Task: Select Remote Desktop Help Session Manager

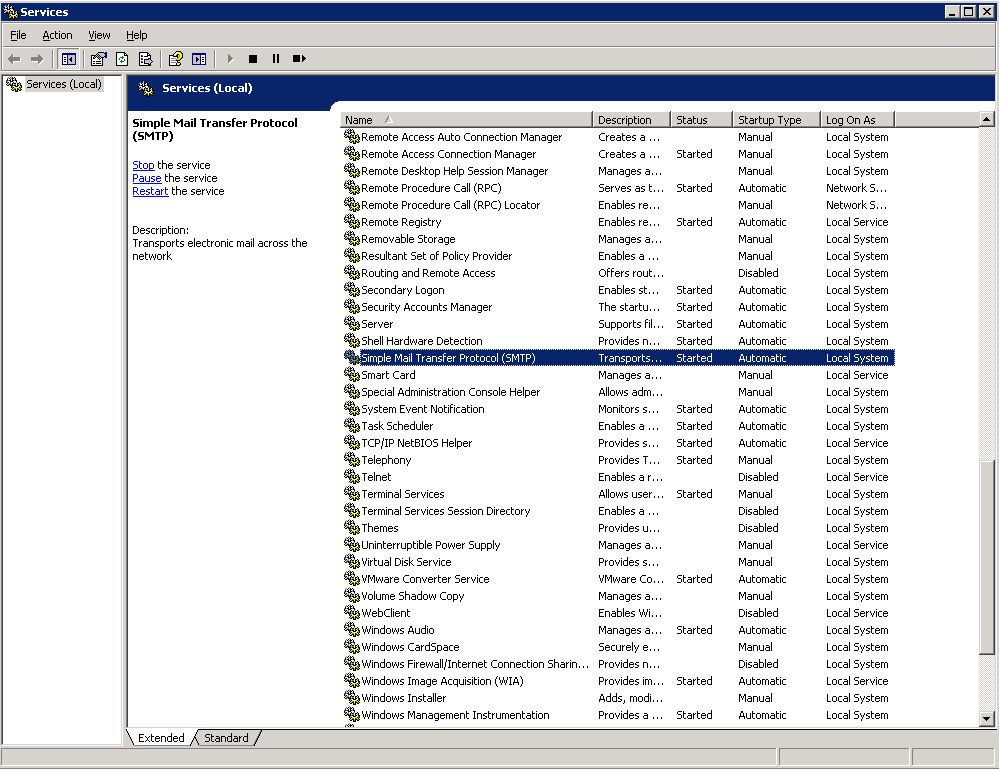Action: 454,171
